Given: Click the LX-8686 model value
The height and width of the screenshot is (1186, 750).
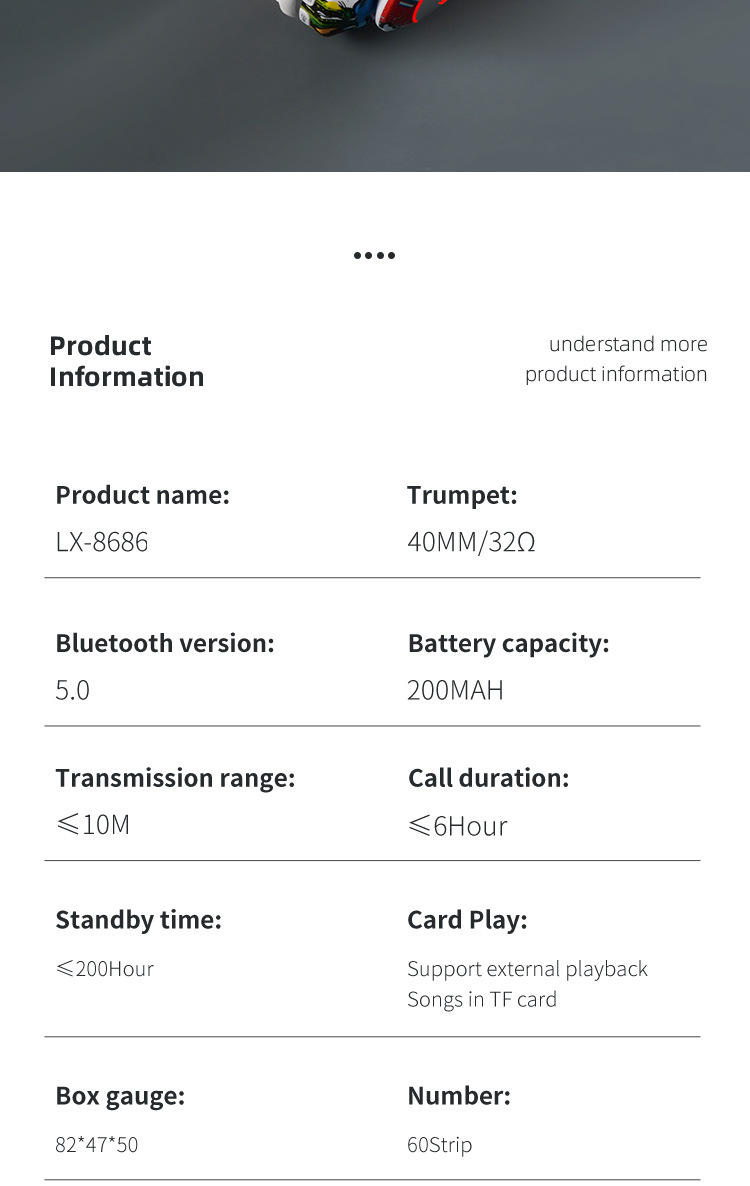Looking at the screenshot, I should [x=102, y=543].
